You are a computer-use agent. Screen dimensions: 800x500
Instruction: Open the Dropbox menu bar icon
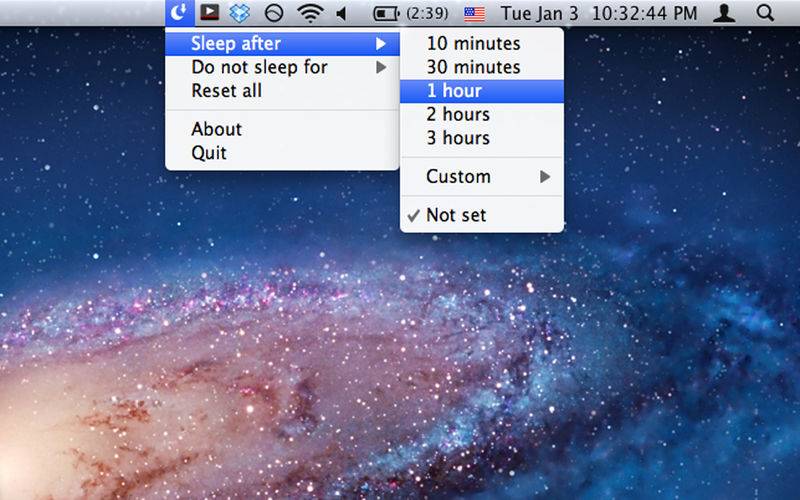(x=239, y=13)
